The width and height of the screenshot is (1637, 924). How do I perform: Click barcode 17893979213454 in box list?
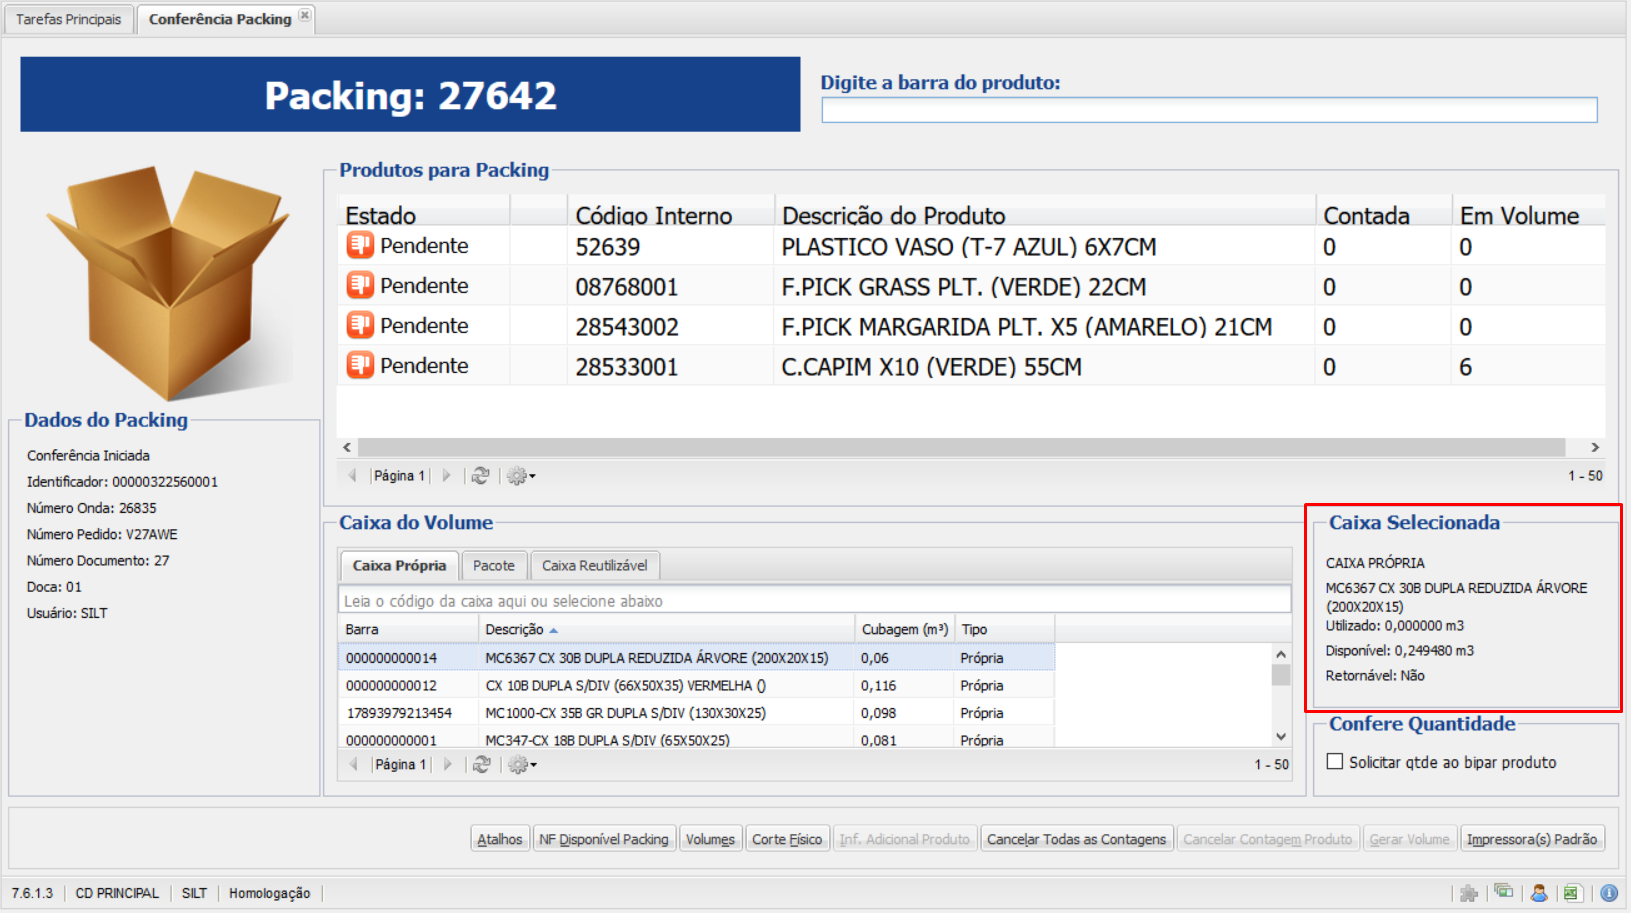(399, 713)
